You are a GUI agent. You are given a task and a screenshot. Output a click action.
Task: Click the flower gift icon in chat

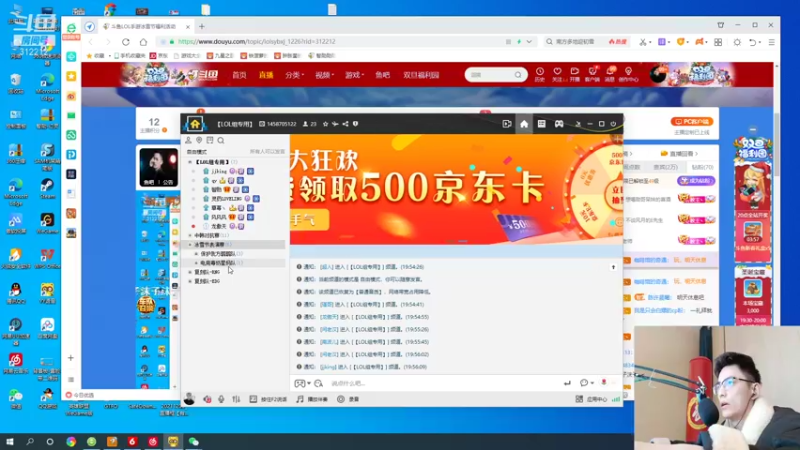tap(604, 383)
